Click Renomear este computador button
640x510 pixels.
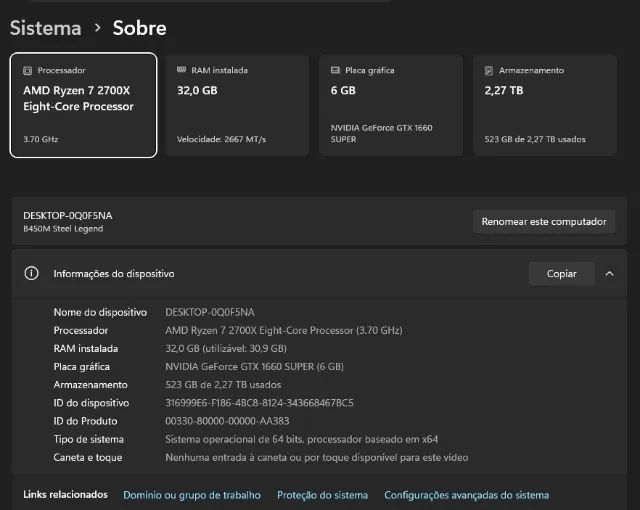coord(544,222)
